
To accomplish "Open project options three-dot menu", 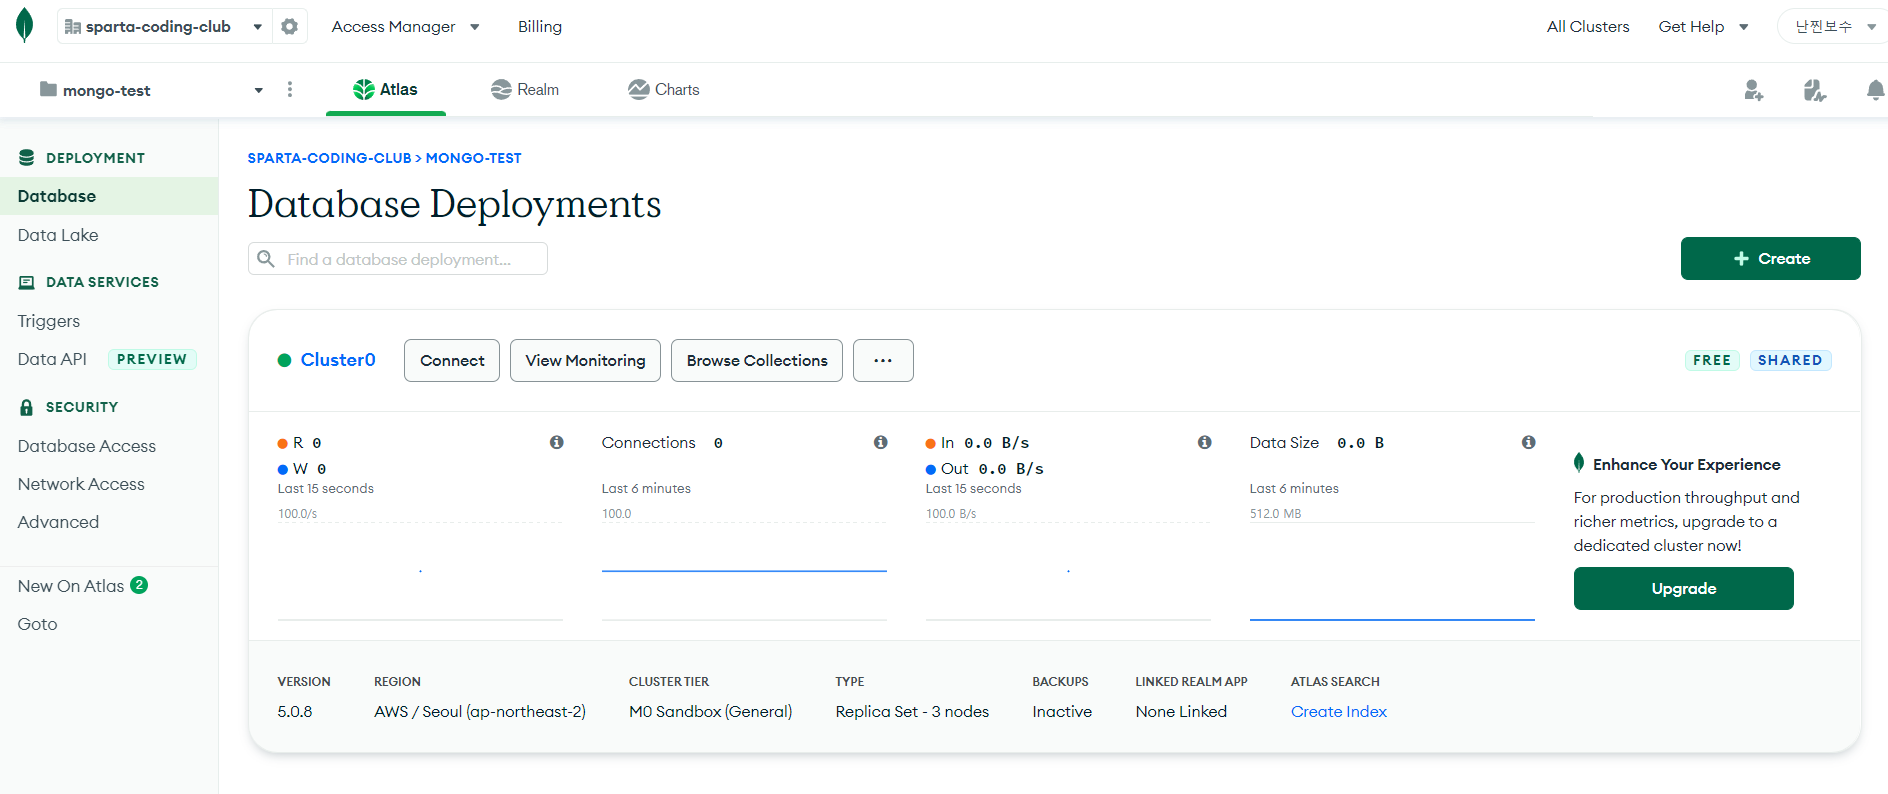I will pyautogui.click(x=290, y=90).
